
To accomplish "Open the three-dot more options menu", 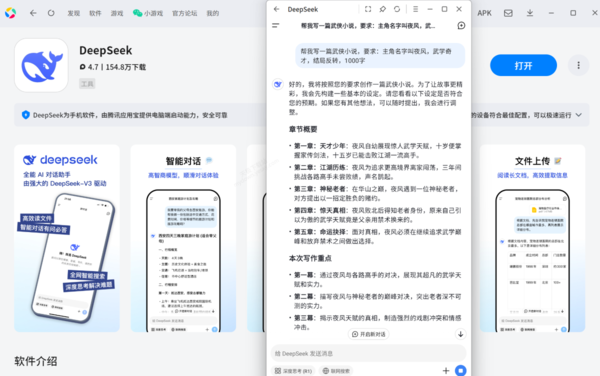I will coord(578,65).
